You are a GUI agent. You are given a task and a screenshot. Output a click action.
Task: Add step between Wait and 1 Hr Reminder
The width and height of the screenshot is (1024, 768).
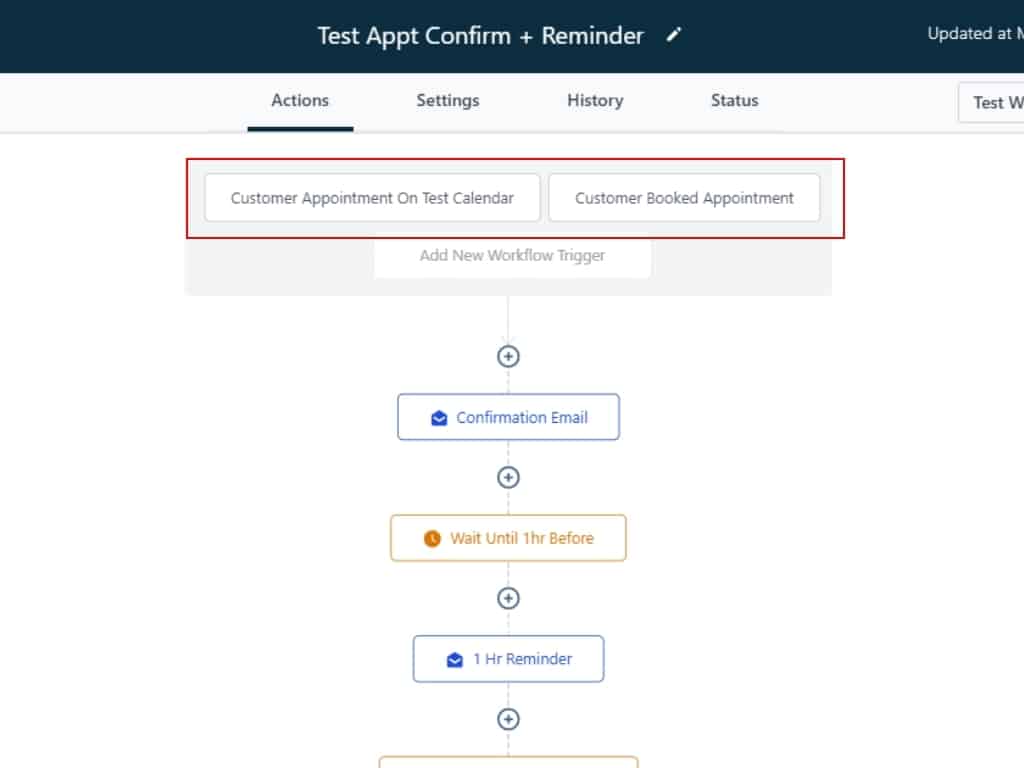508,598
